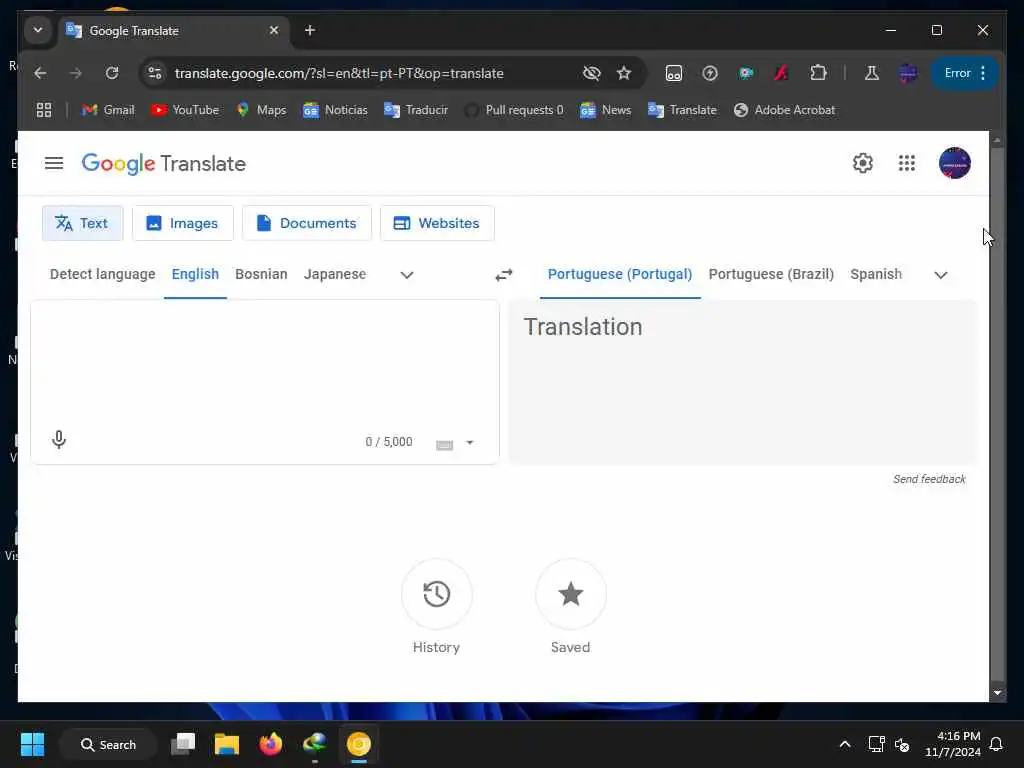Bookmark this page with star icon
1024x768 pixels.
624,73
